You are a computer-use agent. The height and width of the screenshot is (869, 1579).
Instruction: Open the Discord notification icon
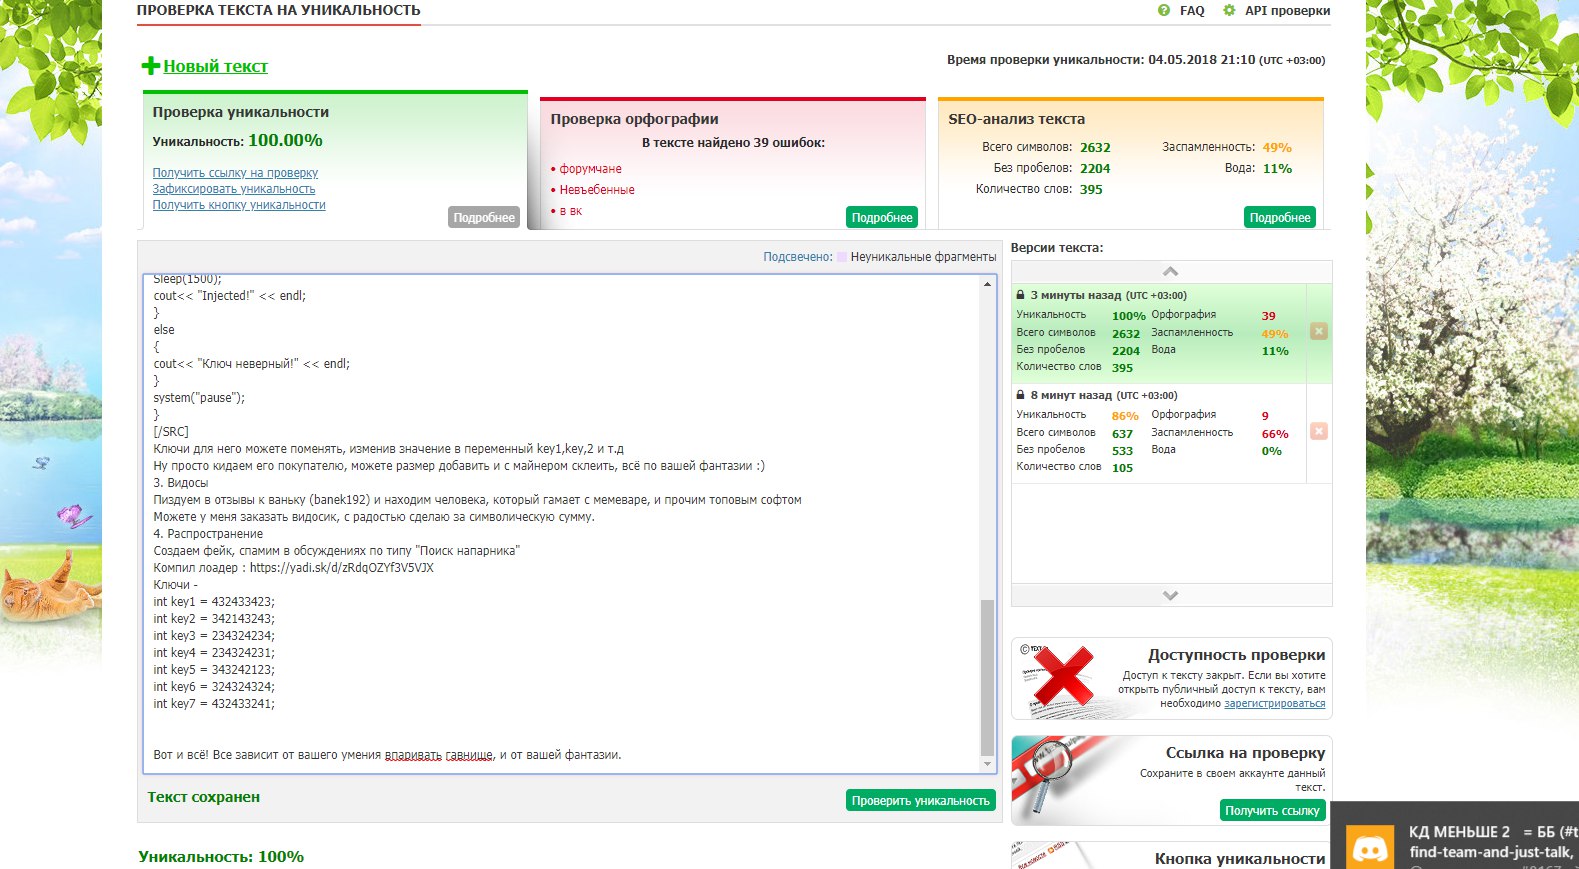coord(1369,849)
